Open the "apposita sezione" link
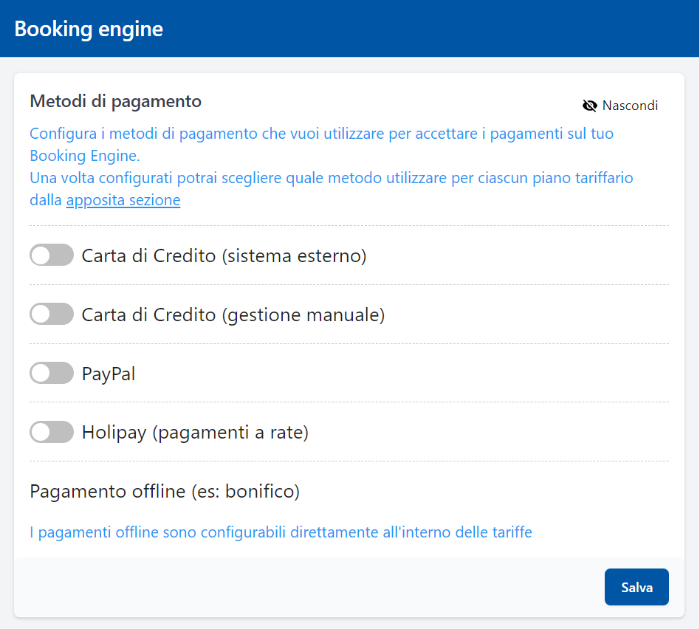This screenshot has width=699, height=629. coord(123,200)
